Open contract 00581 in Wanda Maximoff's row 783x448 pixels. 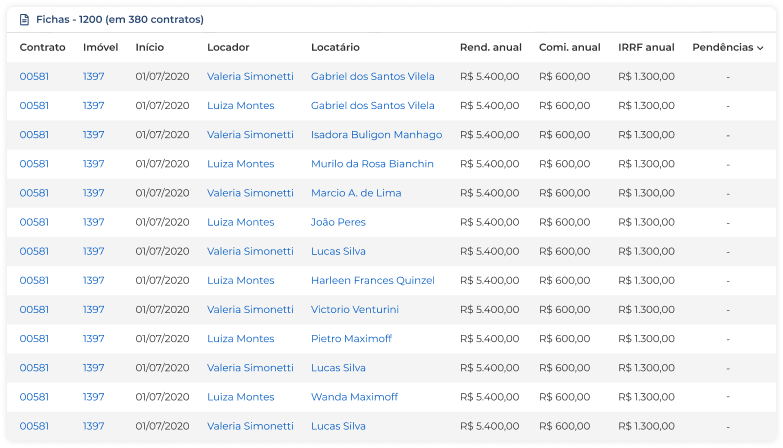click(34, 397)
